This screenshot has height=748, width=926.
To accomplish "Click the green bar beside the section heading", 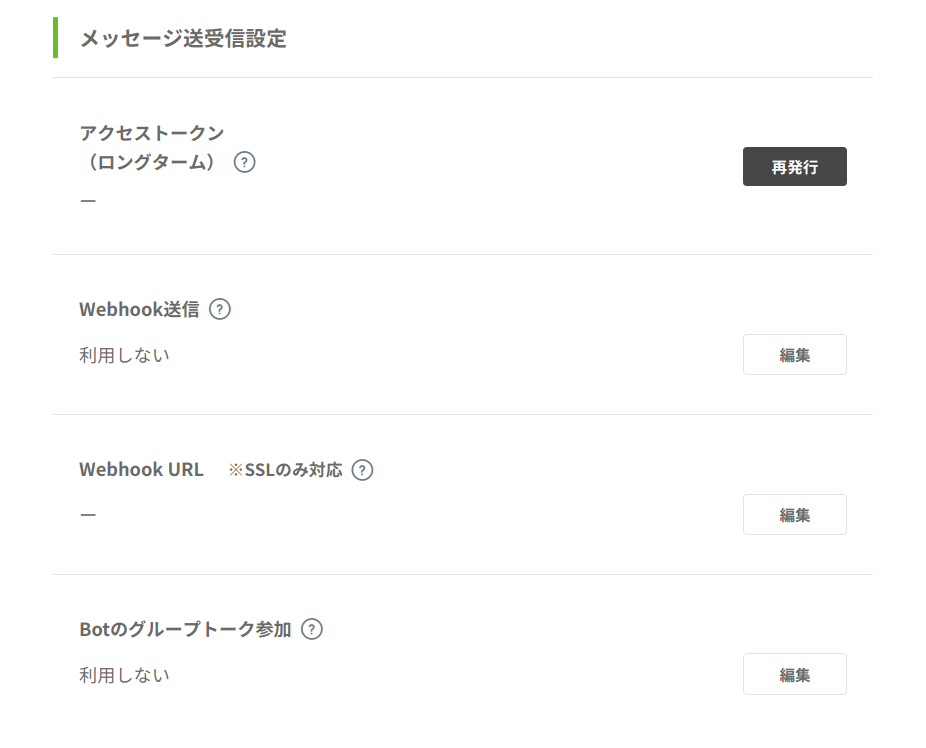I will [x=55, y=38].
